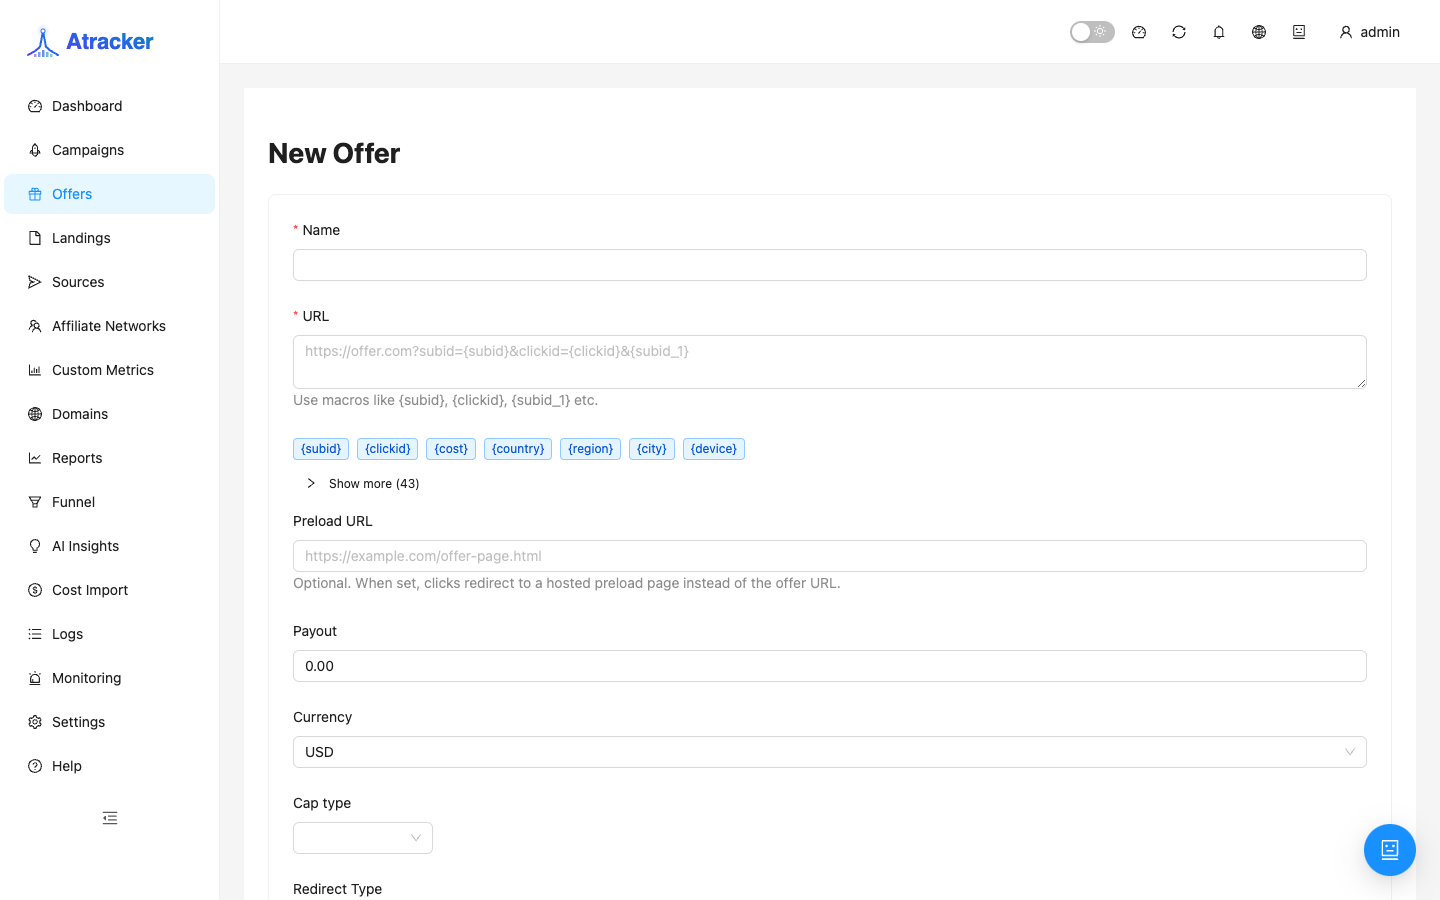Image resolution: width=1440 pixels, height=900 pixels.
Task: Insert the {cost} macro tag
Action: coord(451,449)
